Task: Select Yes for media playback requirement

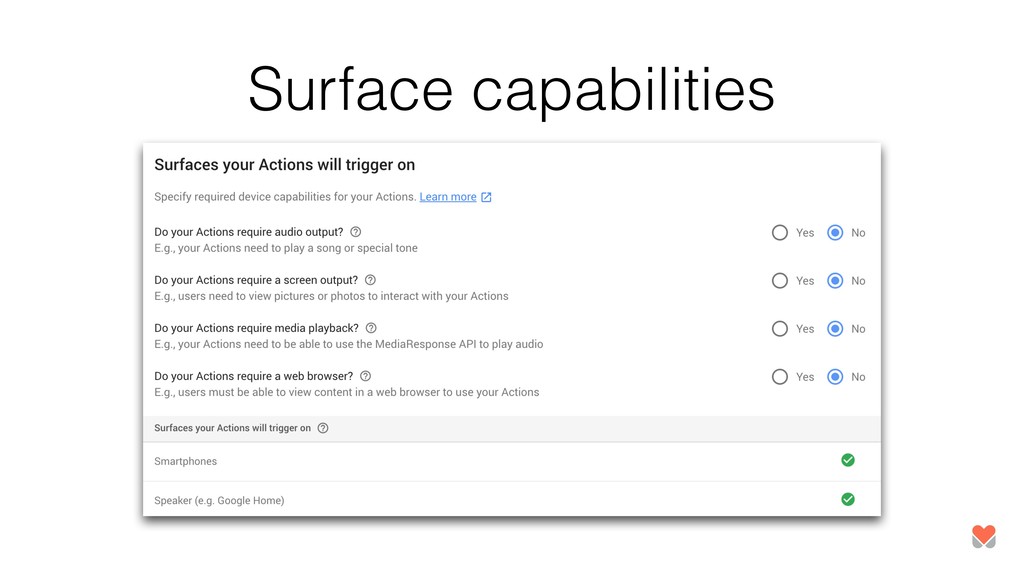Action: tap(780, 328)
